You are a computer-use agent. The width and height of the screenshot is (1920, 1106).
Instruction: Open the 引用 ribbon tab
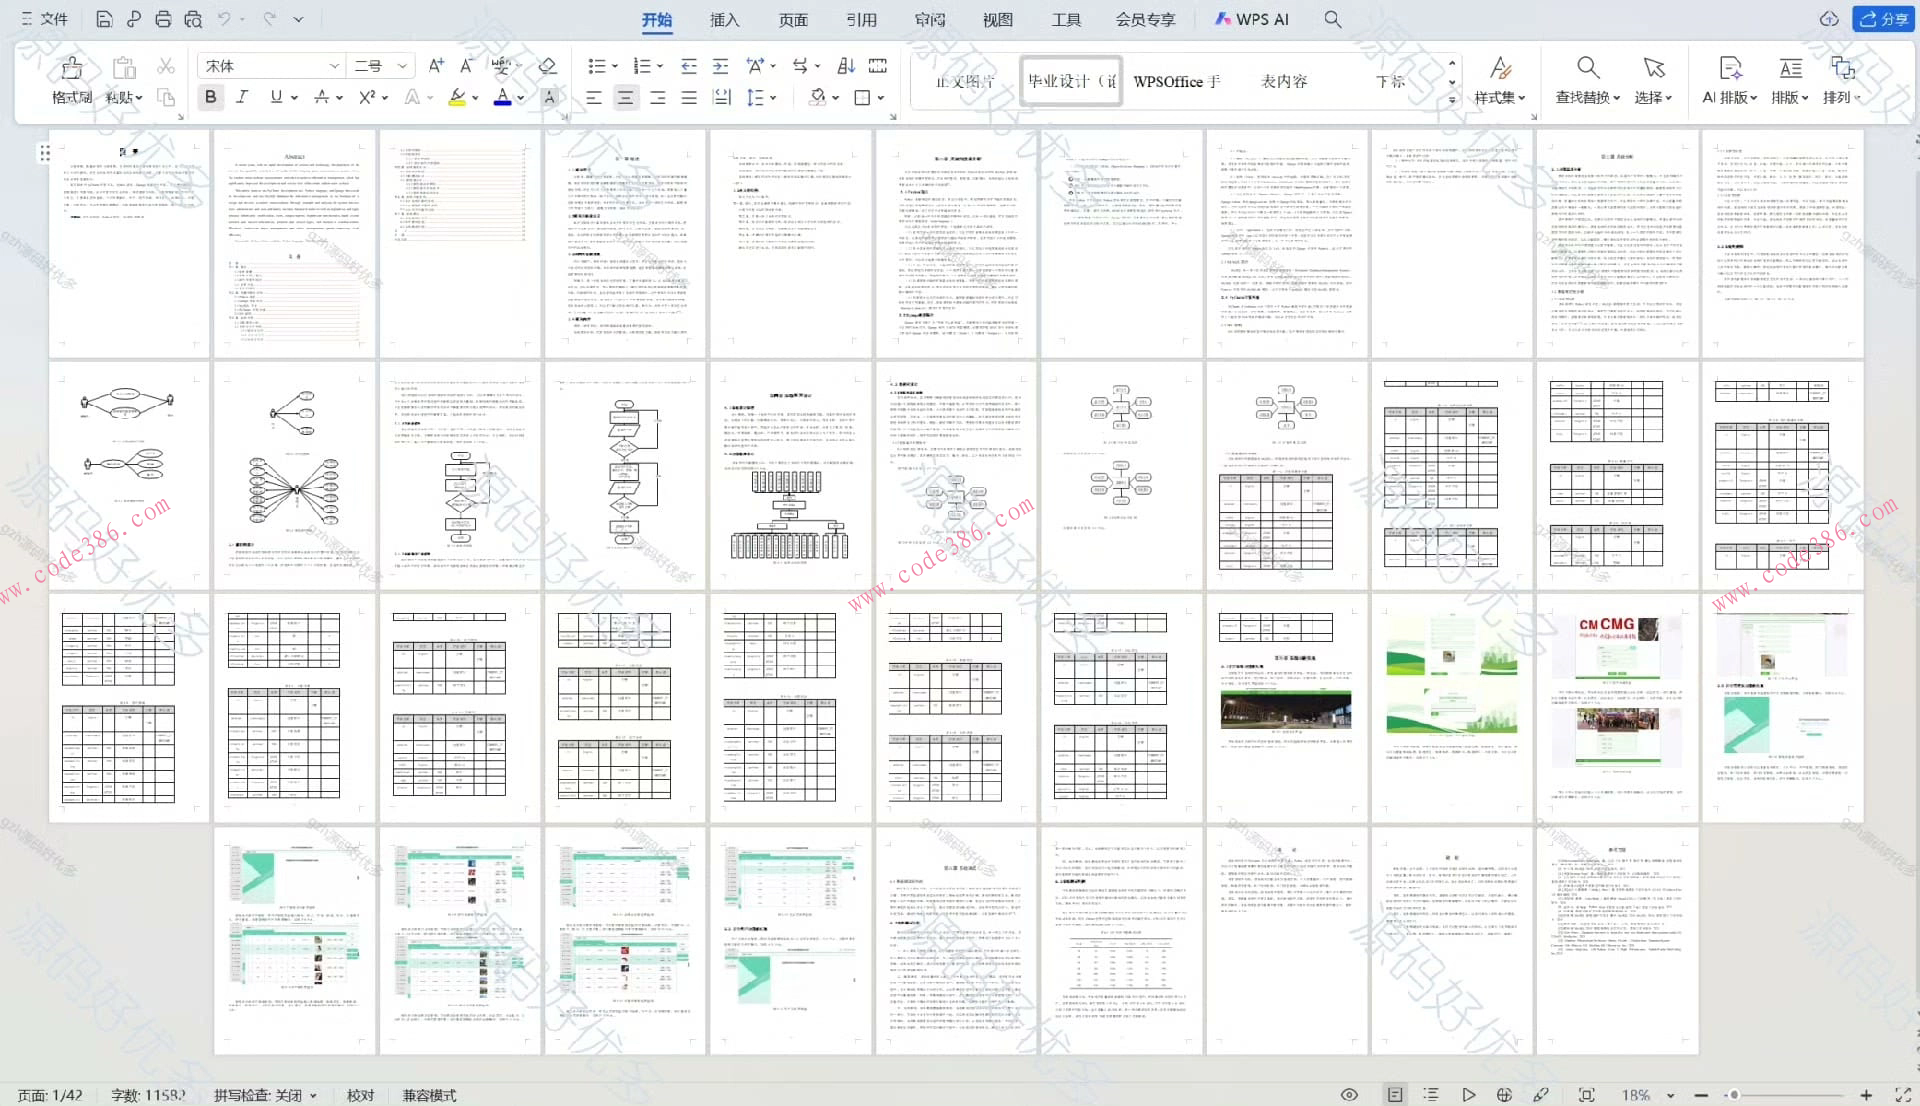coord(861,19)
